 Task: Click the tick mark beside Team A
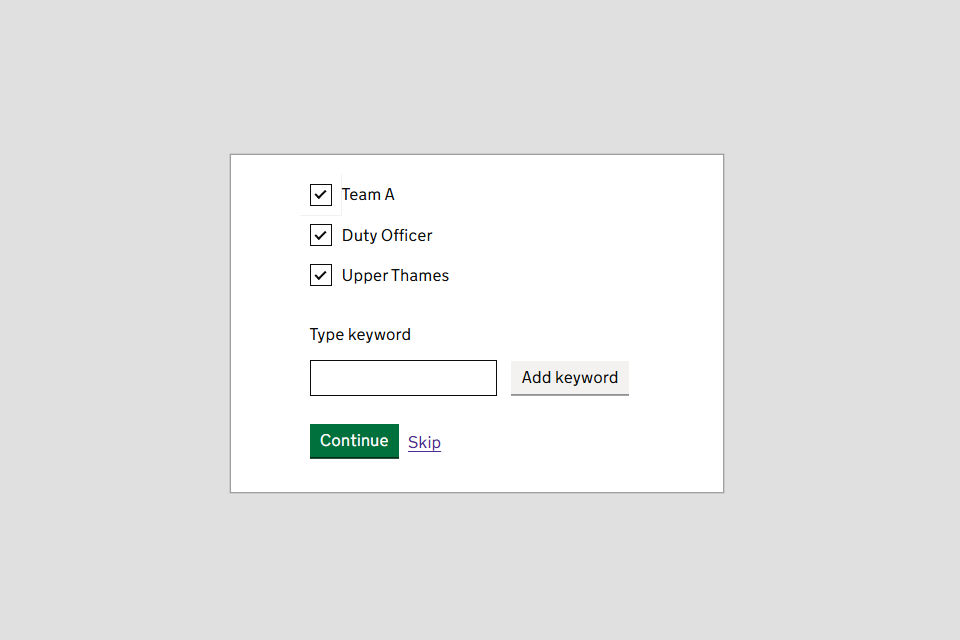tap(321, 195)
